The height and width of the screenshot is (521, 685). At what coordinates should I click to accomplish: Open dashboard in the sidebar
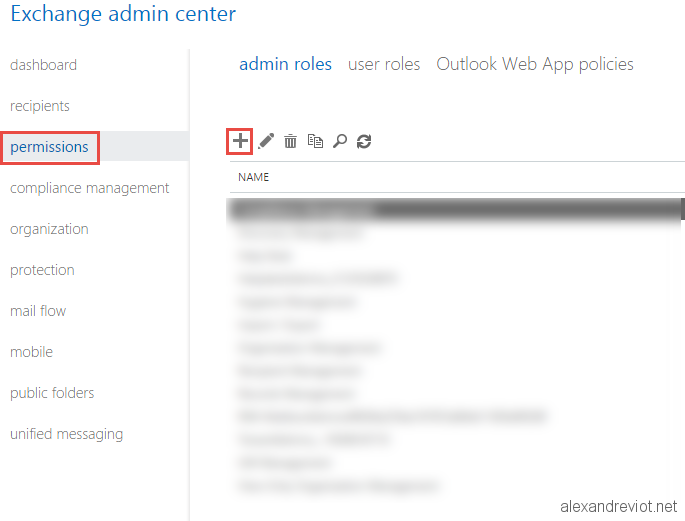click(43, 65)
